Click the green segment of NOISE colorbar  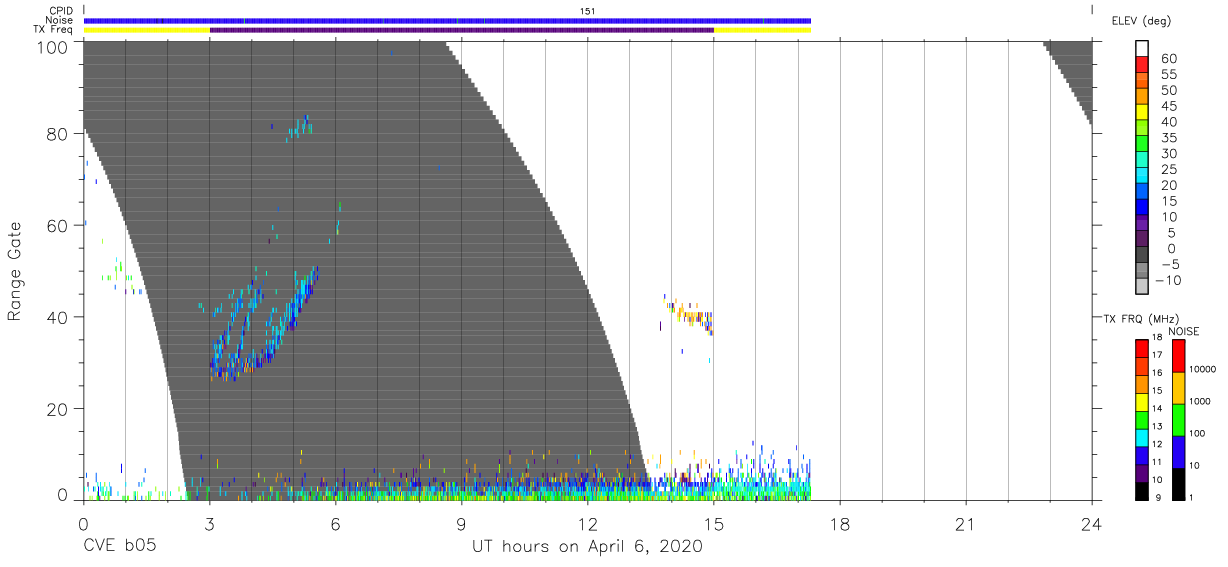coord(1178,419)
